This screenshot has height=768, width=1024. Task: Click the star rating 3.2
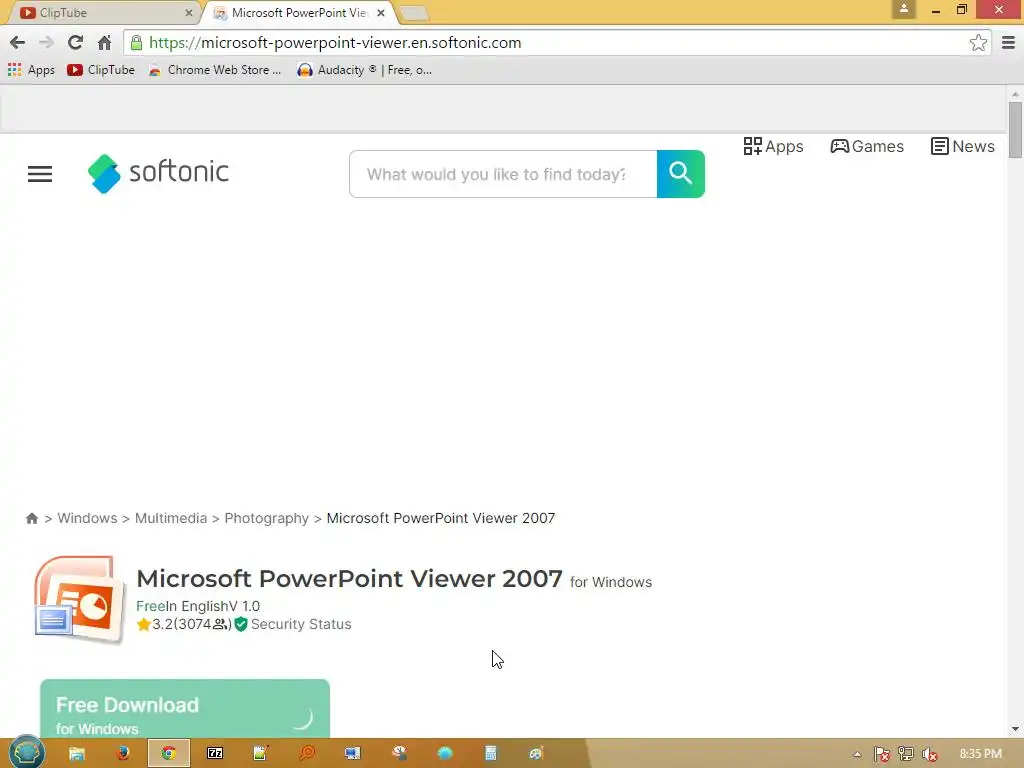pos(155,624)
